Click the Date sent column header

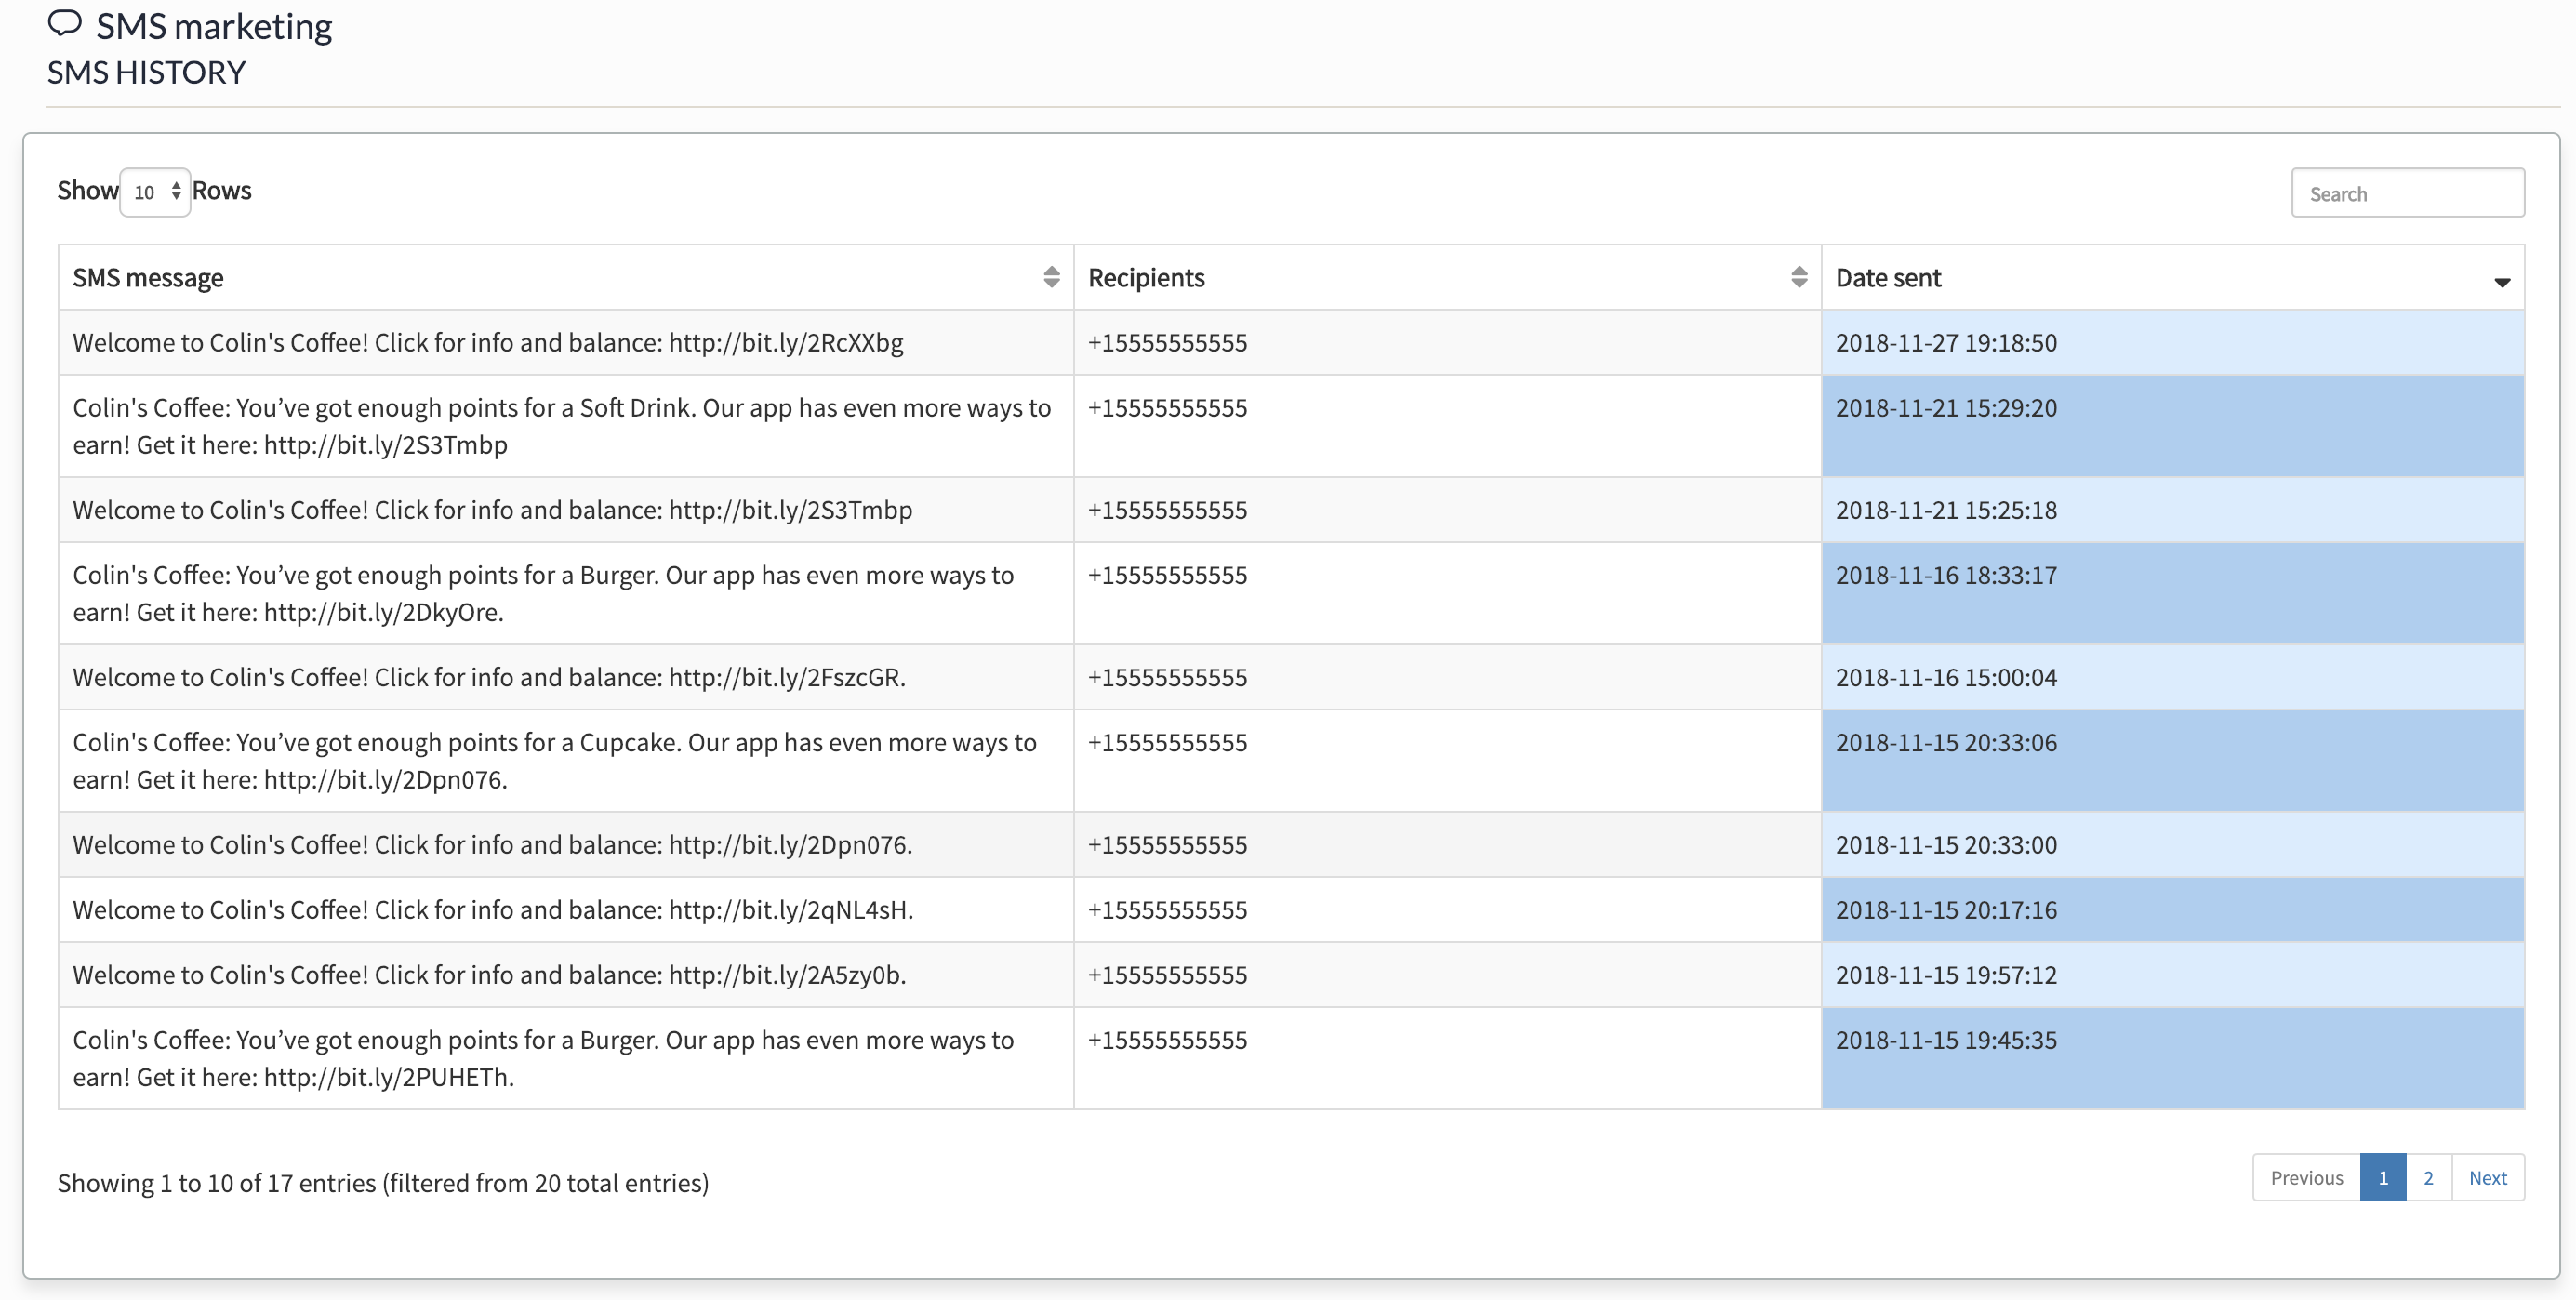(x=1888, y=277)
